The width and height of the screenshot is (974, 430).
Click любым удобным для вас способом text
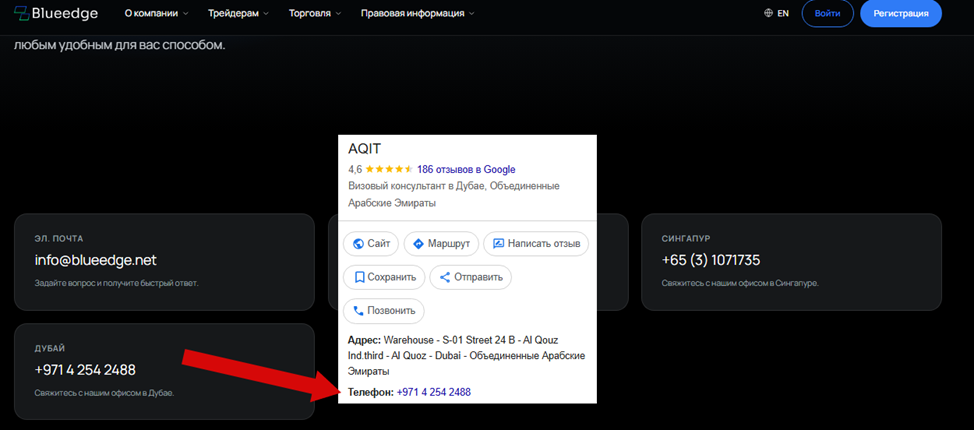tap(119, 46)
